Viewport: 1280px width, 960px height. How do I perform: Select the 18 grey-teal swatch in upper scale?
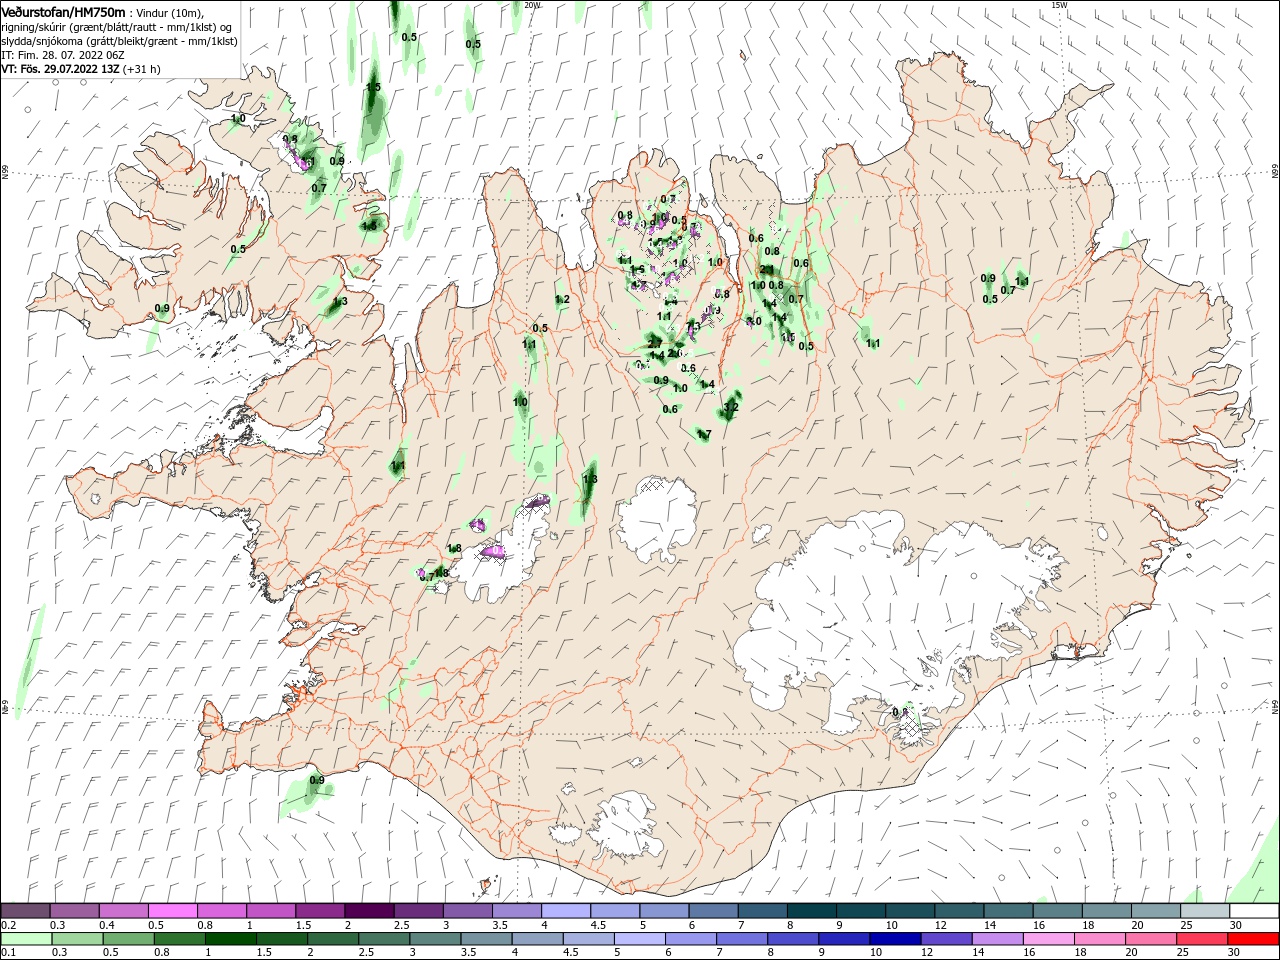(1105, 911)
